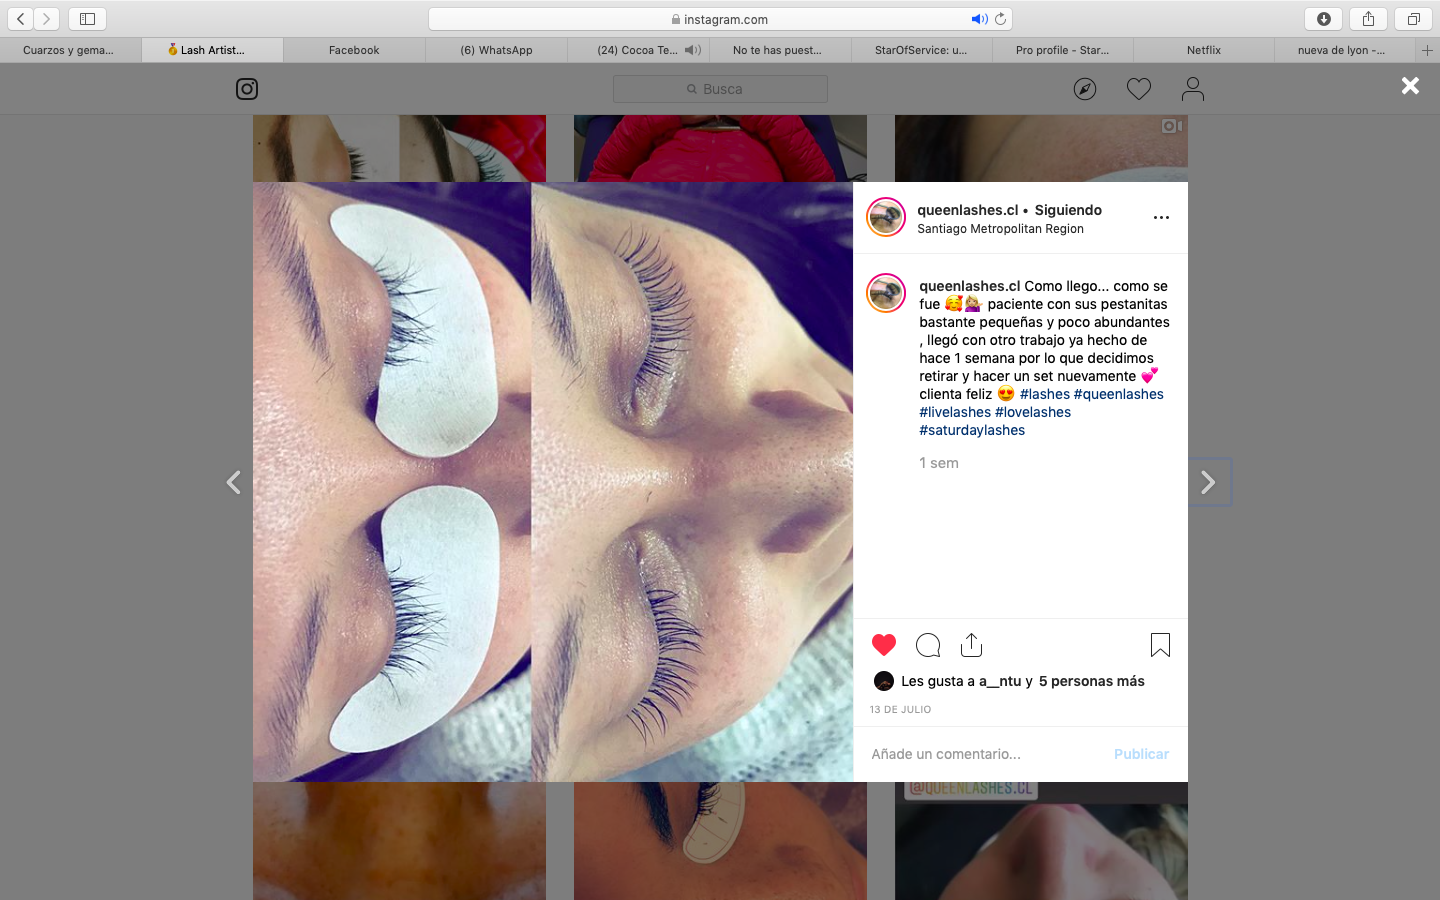
Task: Open the Explore compass icon
Action: click(1085, 89)
